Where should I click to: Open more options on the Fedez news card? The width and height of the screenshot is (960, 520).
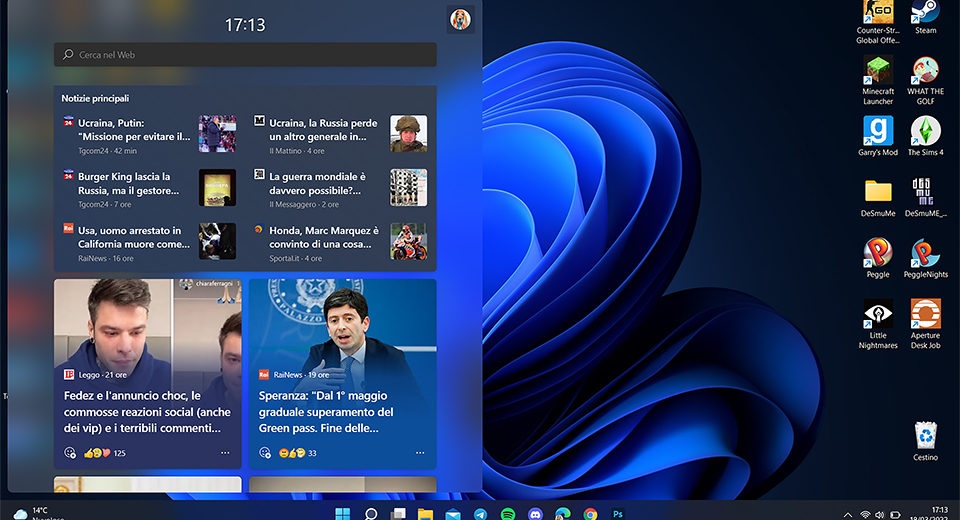point(224,453)
